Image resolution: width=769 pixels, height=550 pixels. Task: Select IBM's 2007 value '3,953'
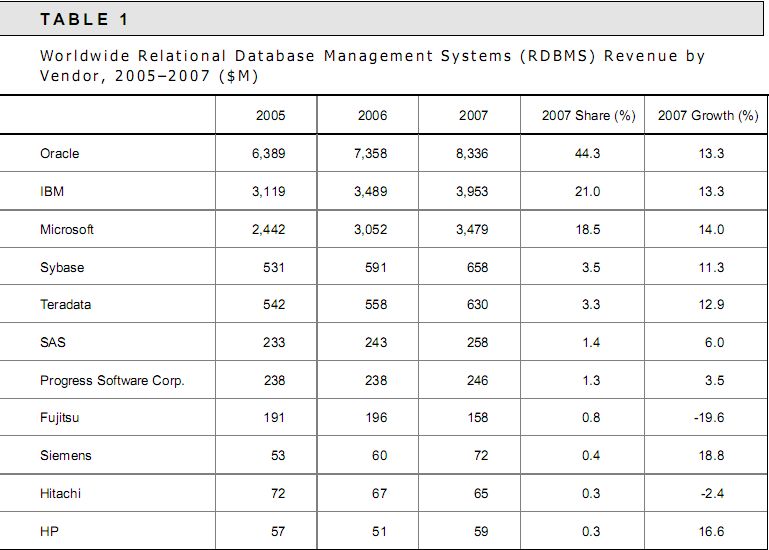472,191
